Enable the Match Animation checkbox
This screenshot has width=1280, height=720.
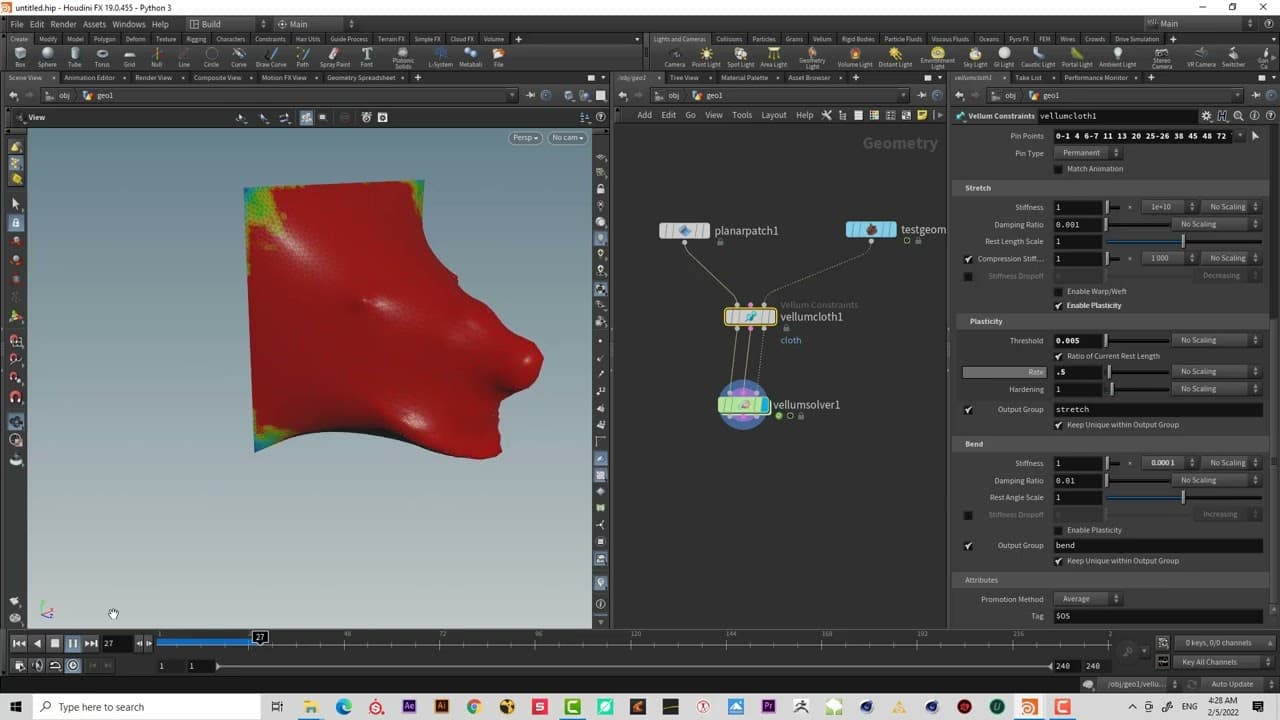tap(1059, 169)
